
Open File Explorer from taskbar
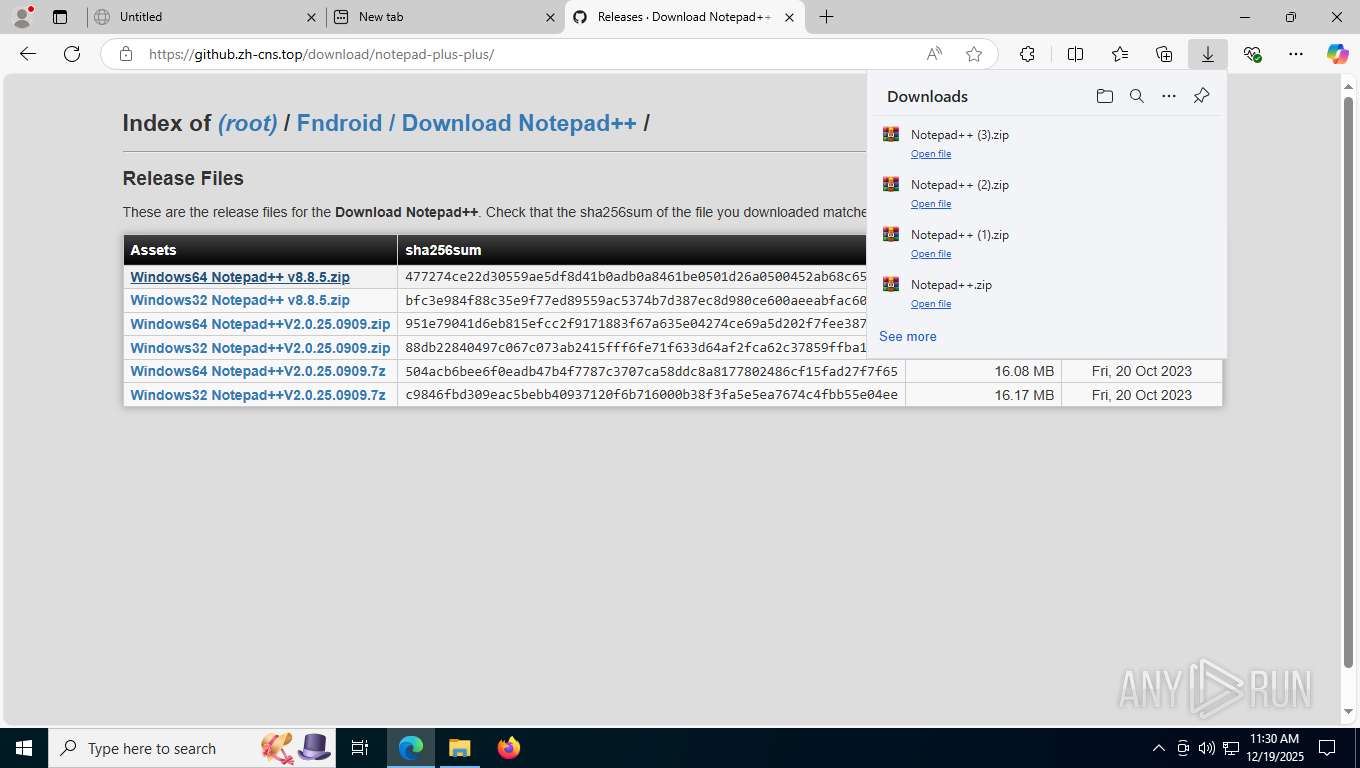coord(459,748)
